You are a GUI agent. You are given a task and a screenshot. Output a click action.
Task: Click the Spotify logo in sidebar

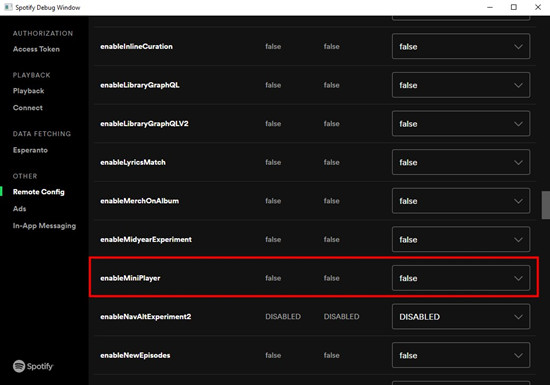(x=33, y=366)
